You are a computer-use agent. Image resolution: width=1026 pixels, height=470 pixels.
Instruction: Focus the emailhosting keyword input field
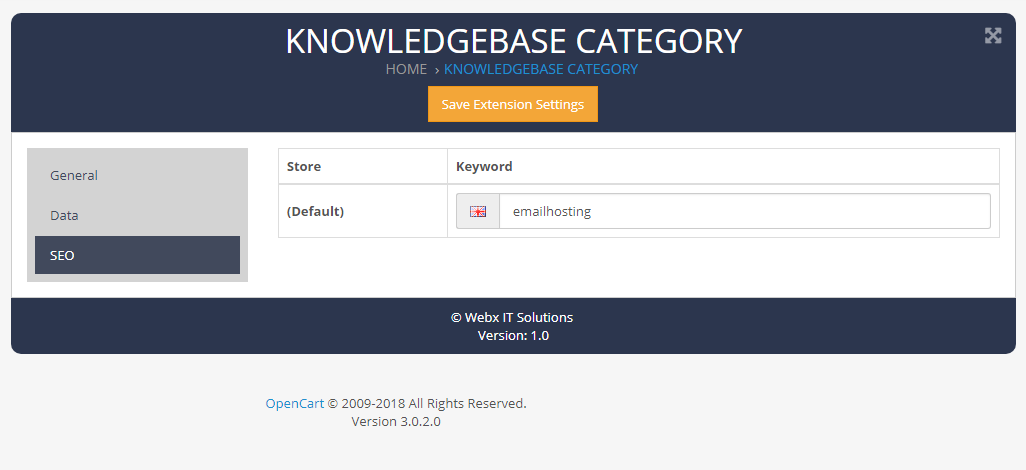coord(745,211)
